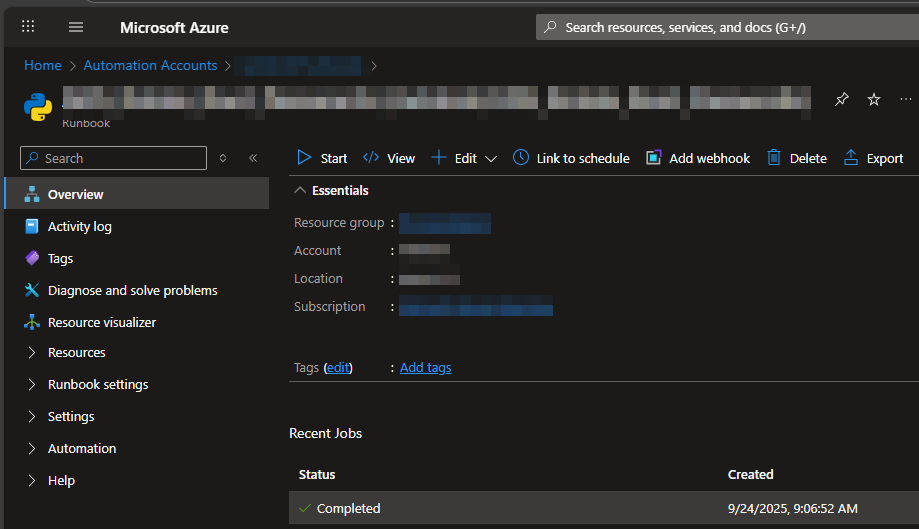Open the blurred Resource group link
Viewport: 919px width, 529px height.
coord(445,223)
